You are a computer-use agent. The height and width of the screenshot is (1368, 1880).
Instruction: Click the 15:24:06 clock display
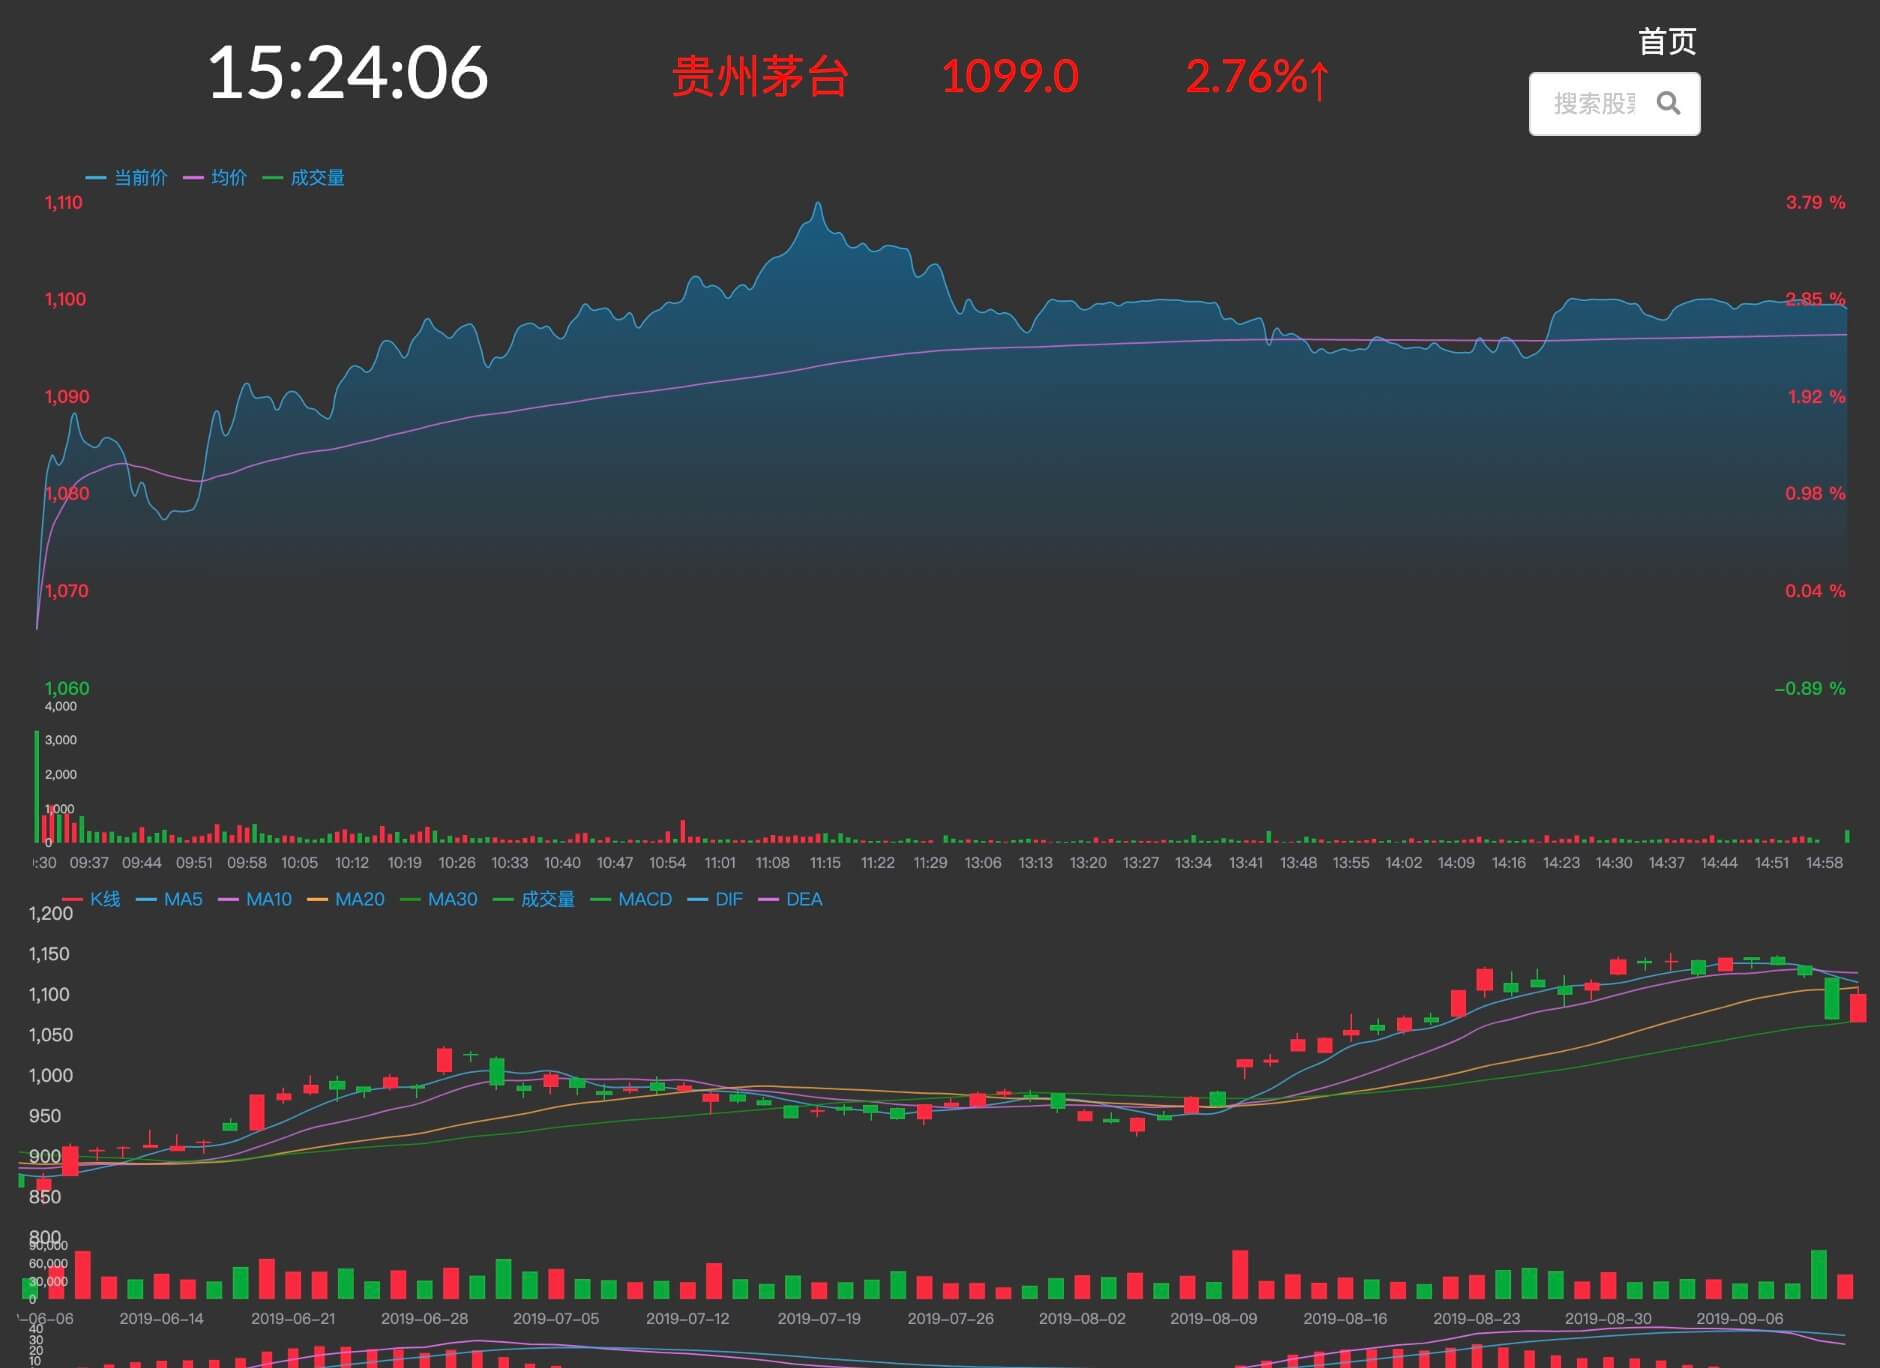click(x=348, y=73)
